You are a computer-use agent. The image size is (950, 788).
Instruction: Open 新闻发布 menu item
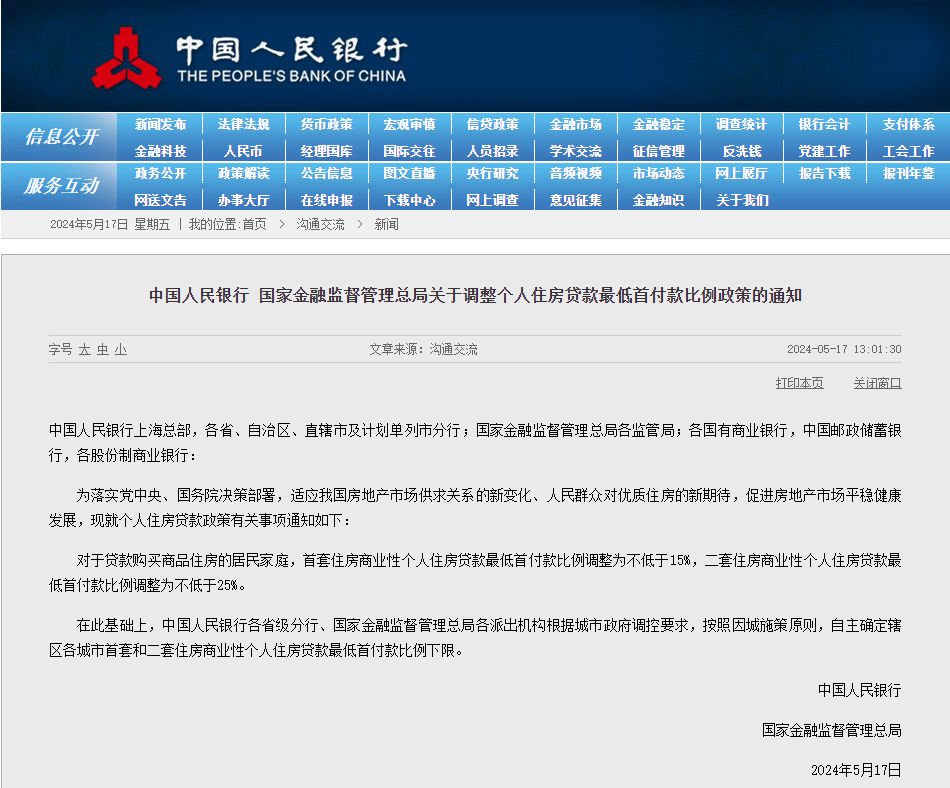tap(160, 124)
